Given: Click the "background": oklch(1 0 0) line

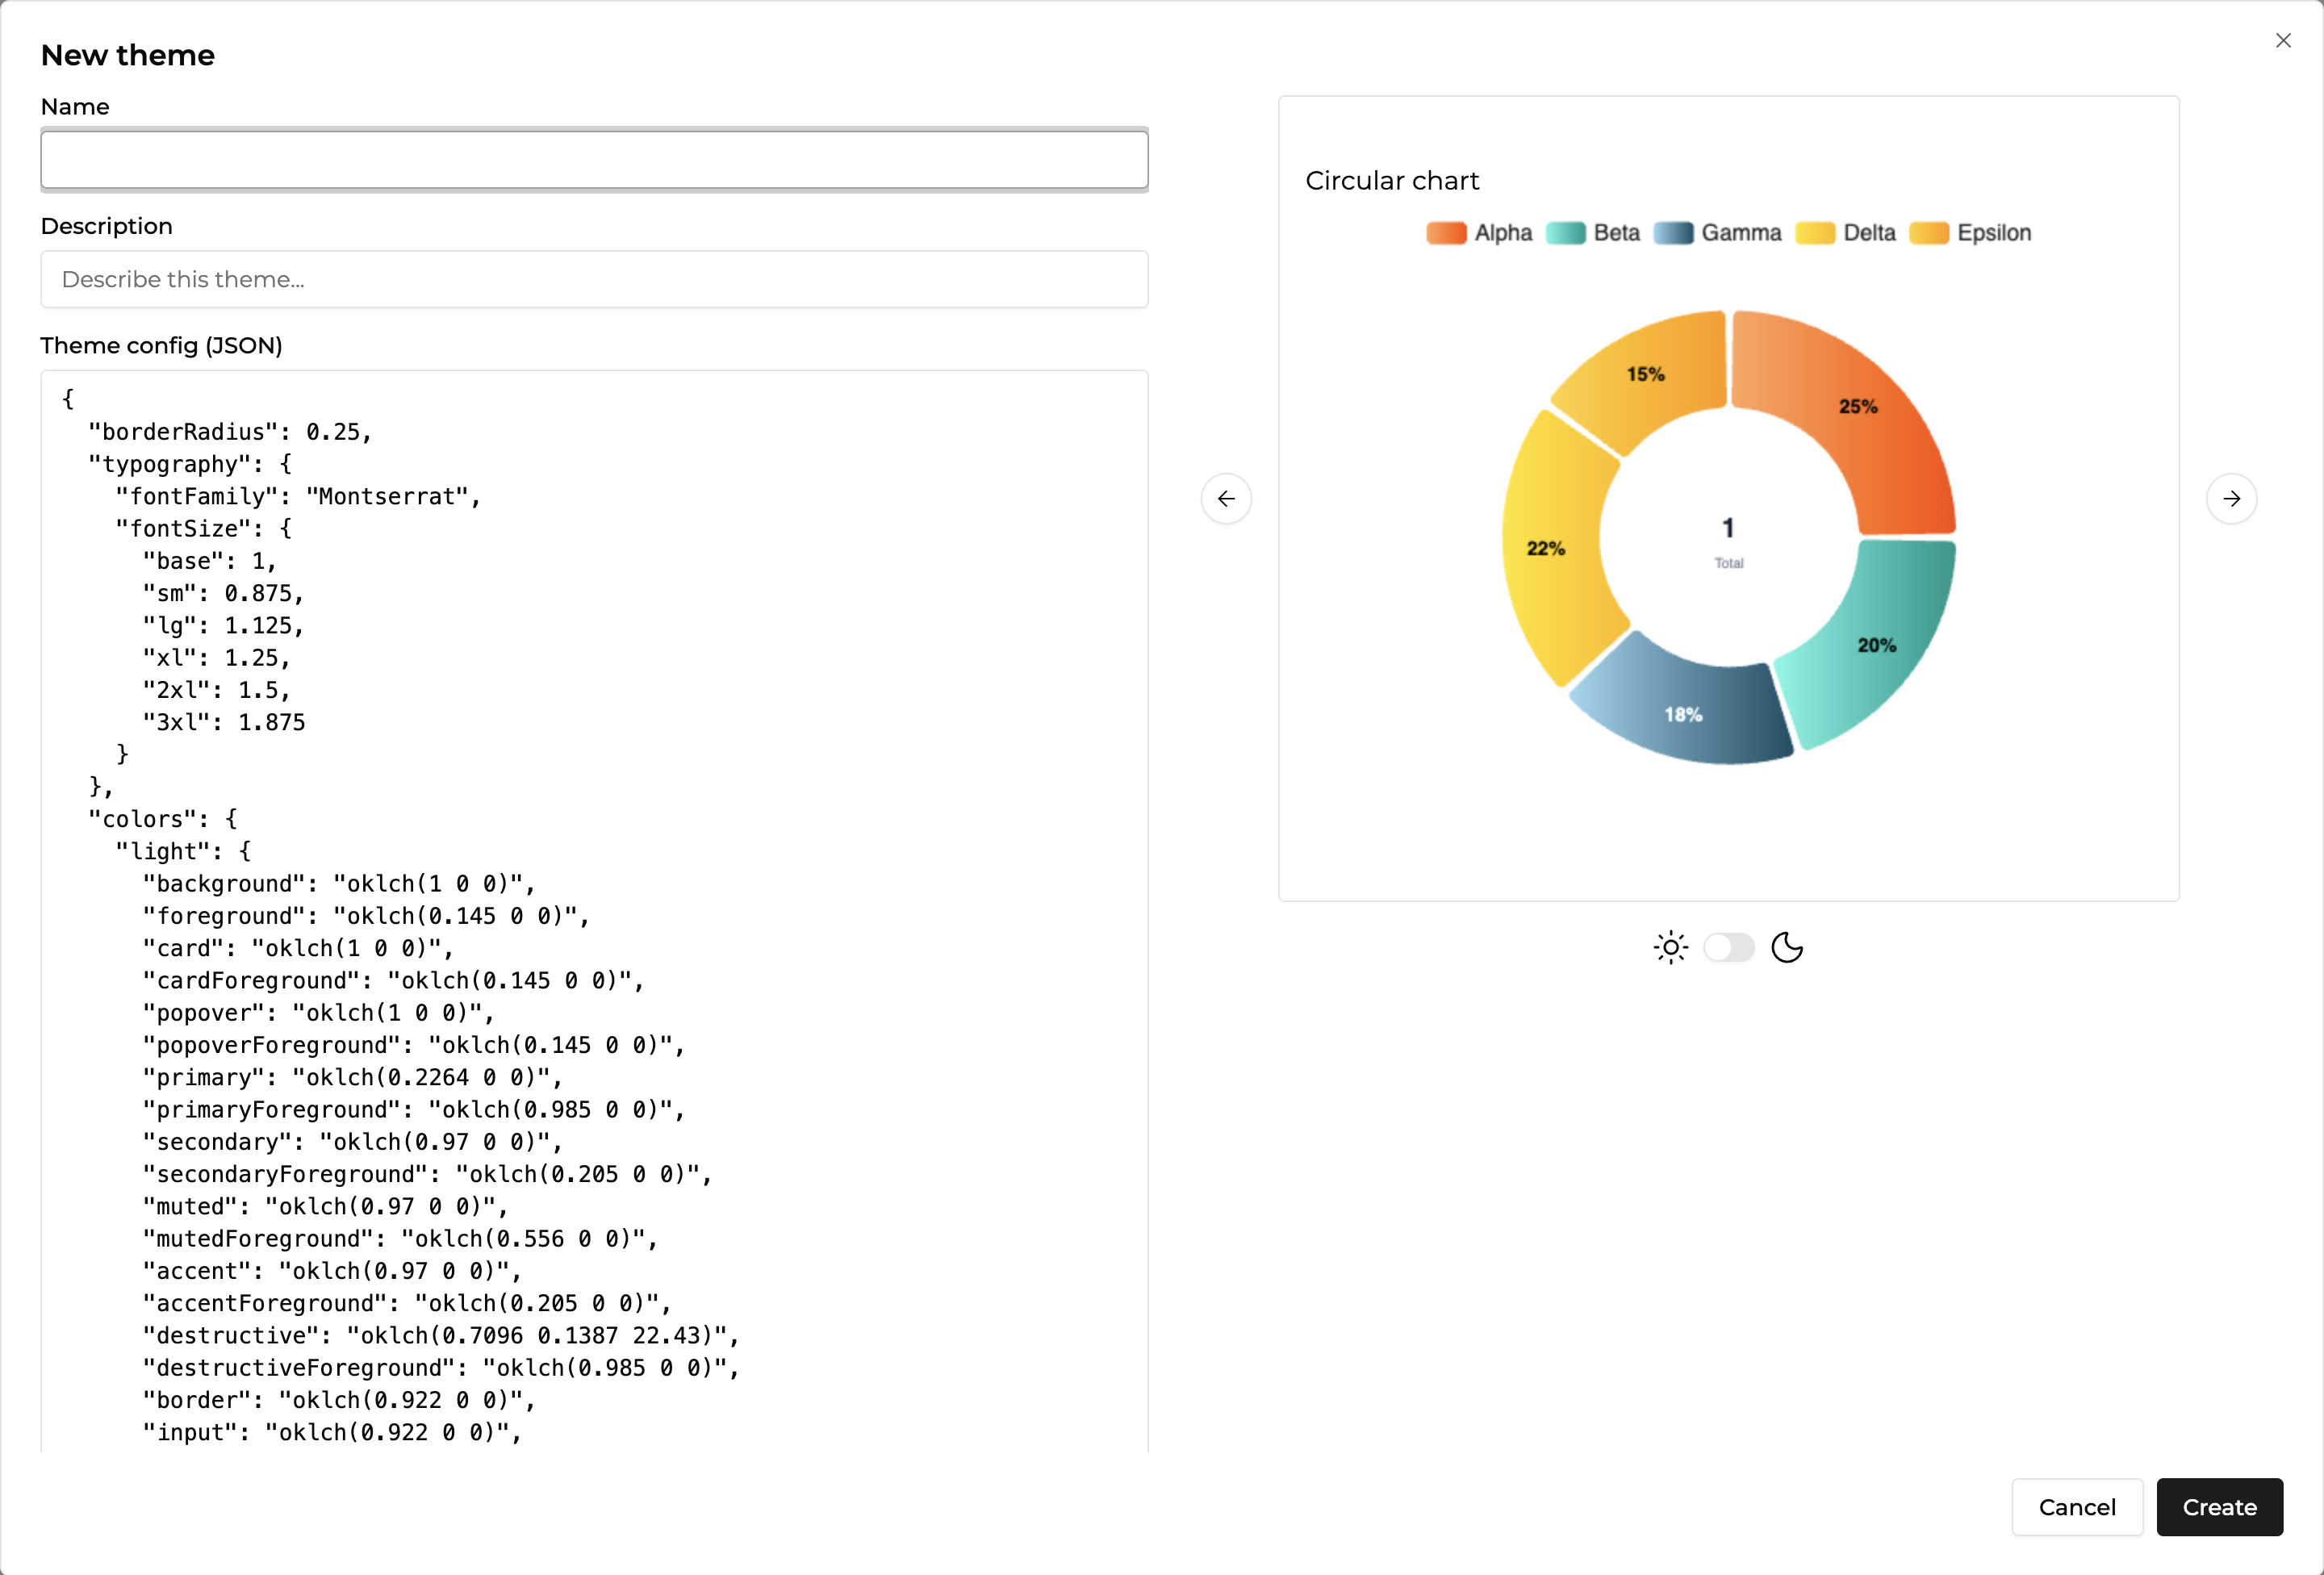Looking at the screenshot, I should (x=339, y=884).
